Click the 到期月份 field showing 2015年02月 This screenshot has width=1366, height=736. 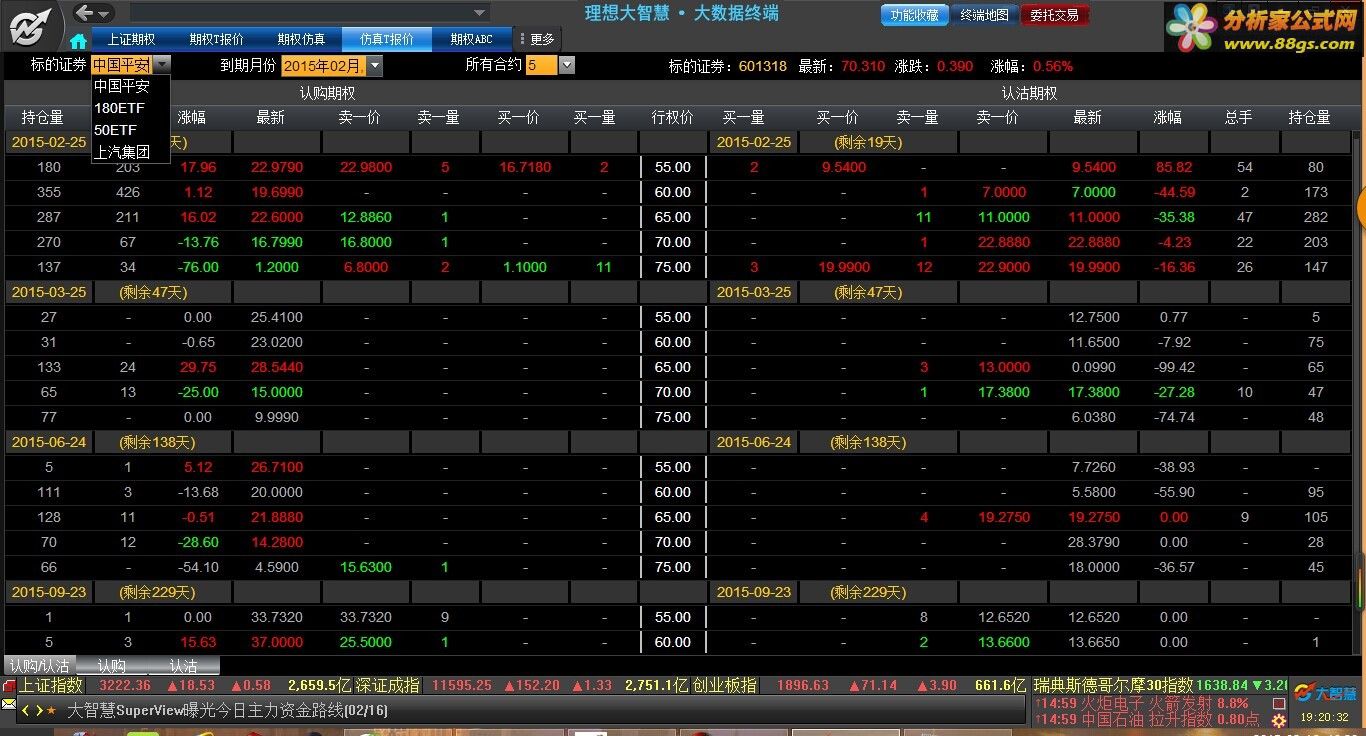324,66
